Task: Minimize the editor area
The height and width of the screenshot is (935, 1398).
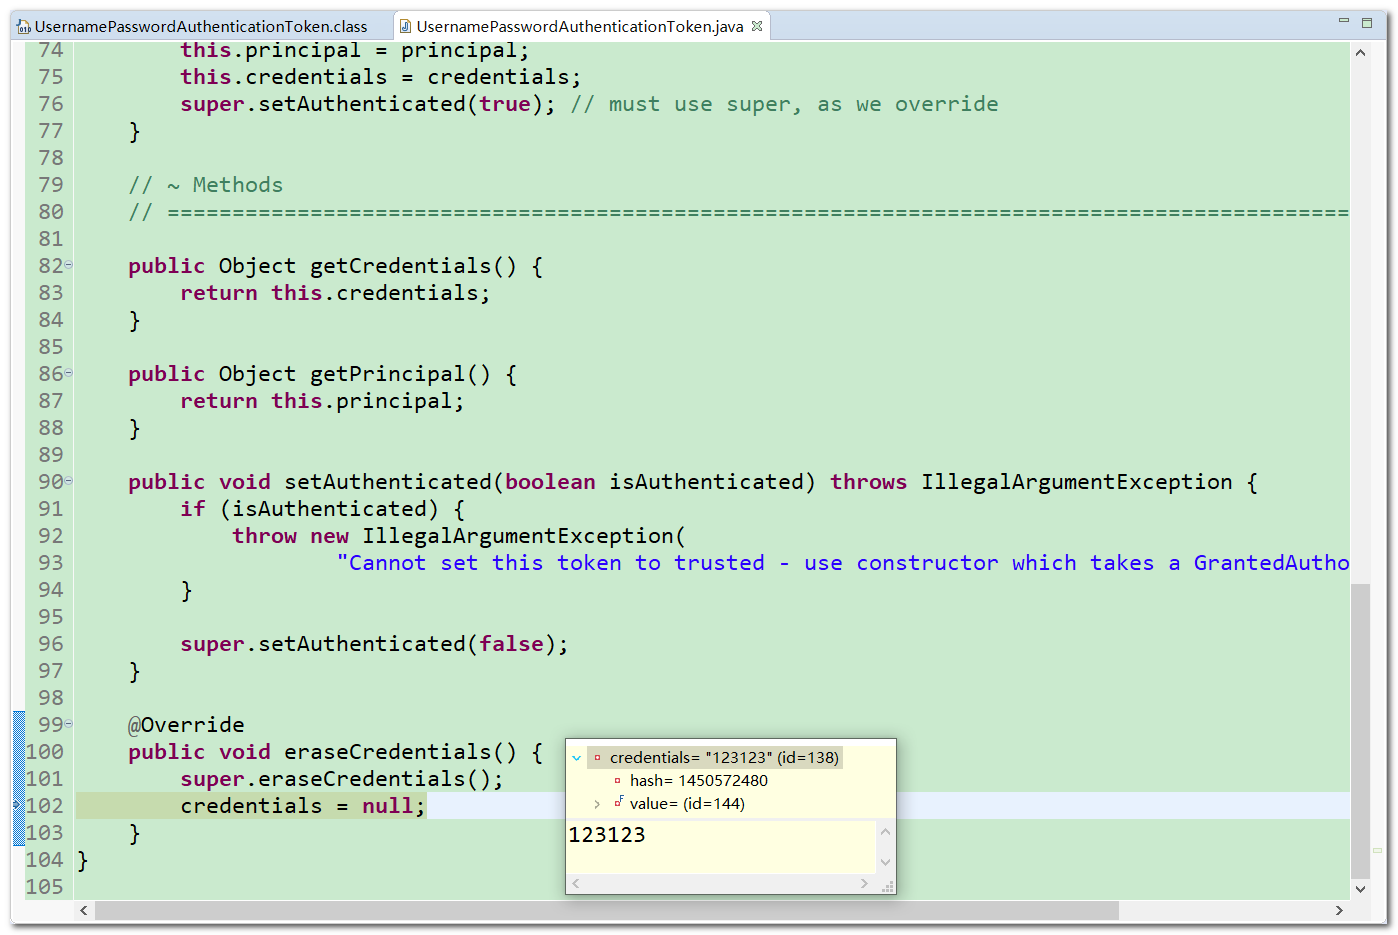Action: coord(1344,21)
